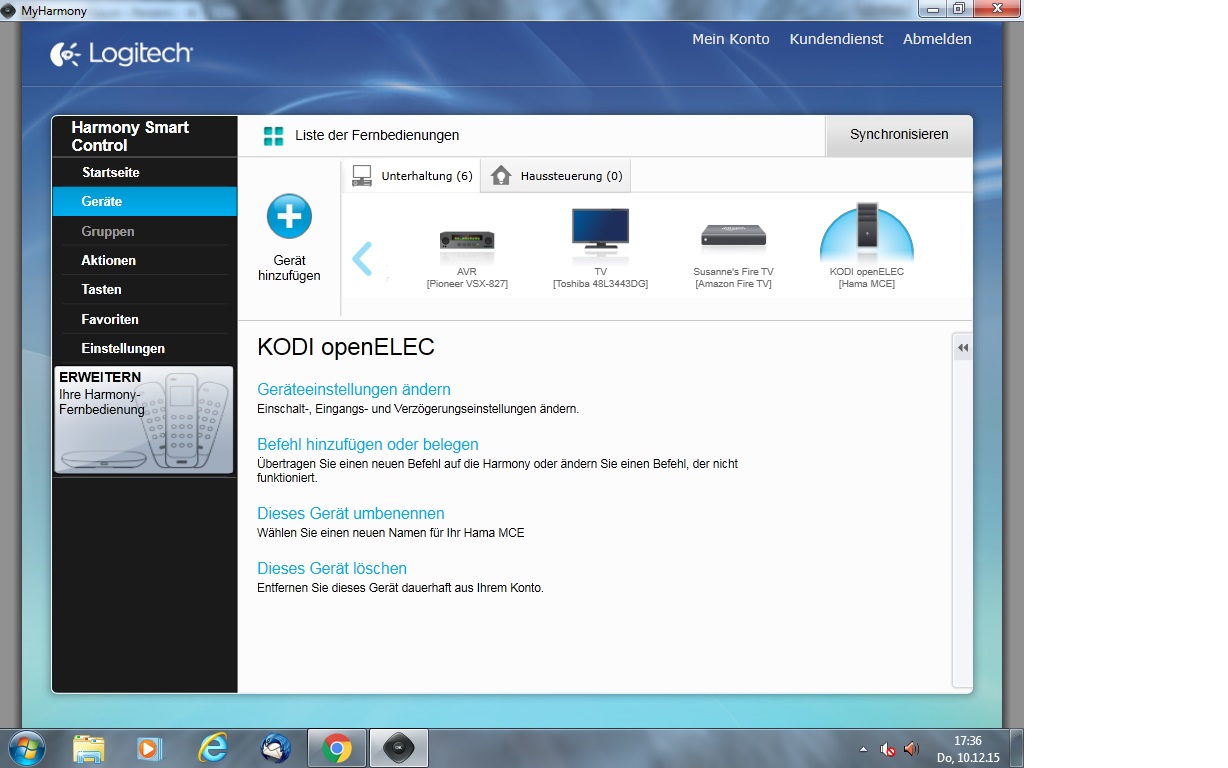Select the Toshiba TV device icon
Screen dimensions: 1228x768
600,228
